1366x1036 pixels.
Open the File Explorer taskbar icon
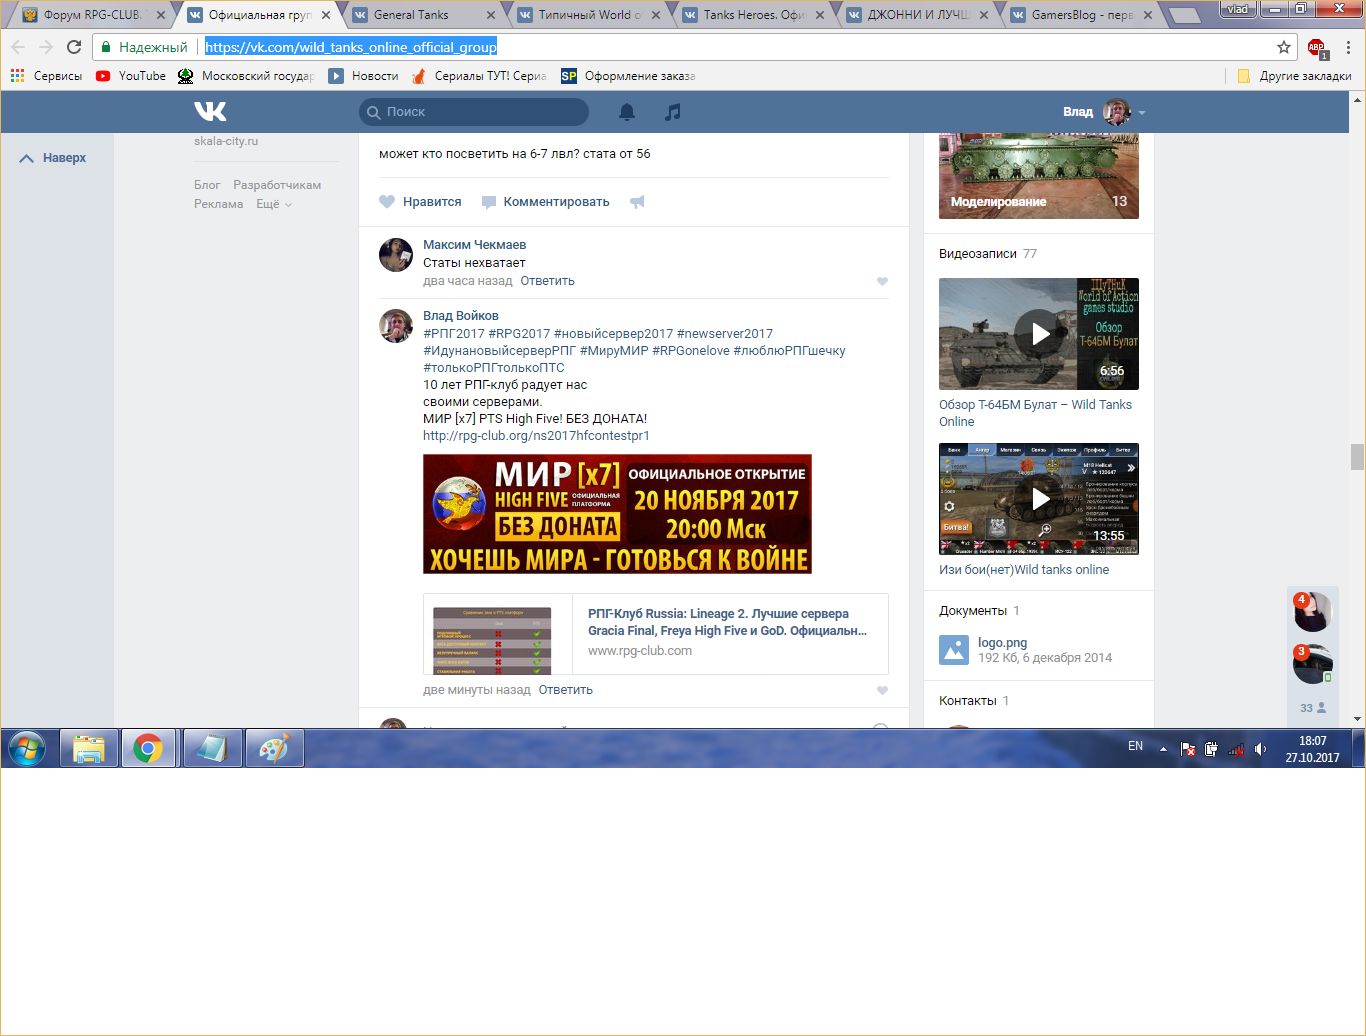tap(89, 748)
